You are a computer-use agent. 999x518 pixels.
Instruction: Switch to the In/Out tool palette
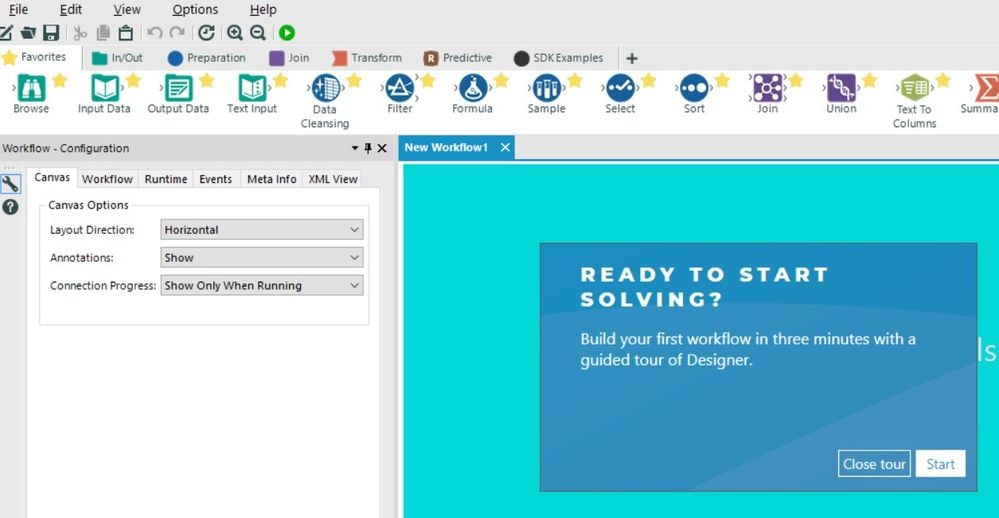tap(117, 58)
